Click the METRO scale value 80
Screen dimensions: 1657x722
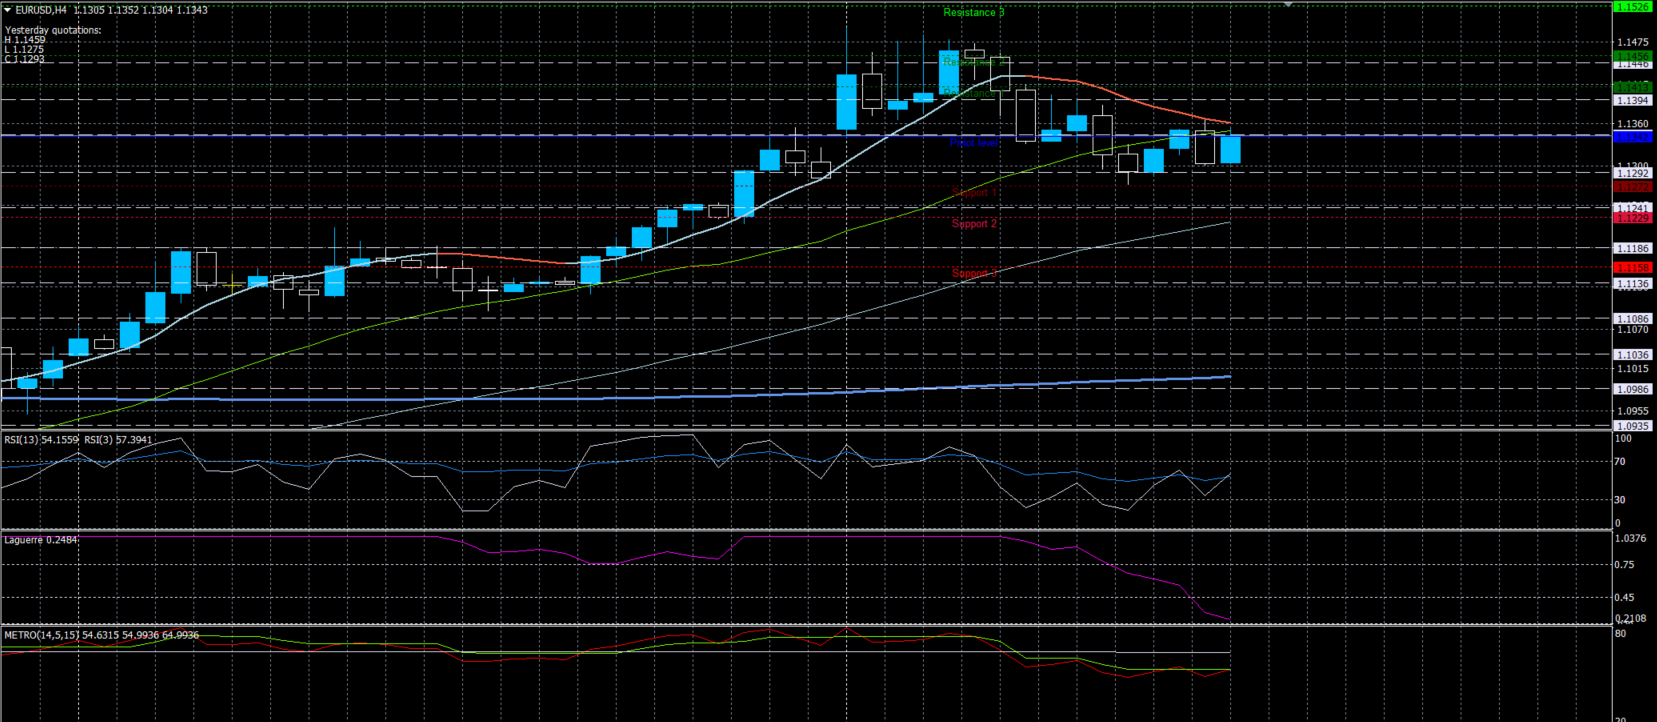click(x=1620, y=634)
